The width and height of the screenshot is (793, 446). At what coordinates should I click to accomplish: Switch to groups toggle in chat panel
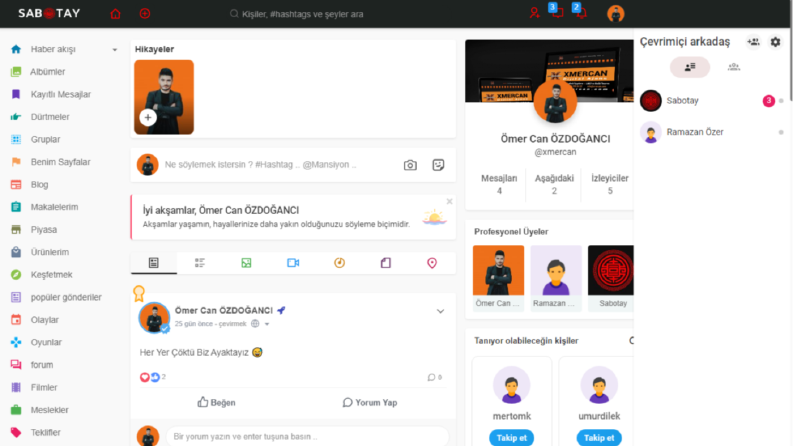733,67
